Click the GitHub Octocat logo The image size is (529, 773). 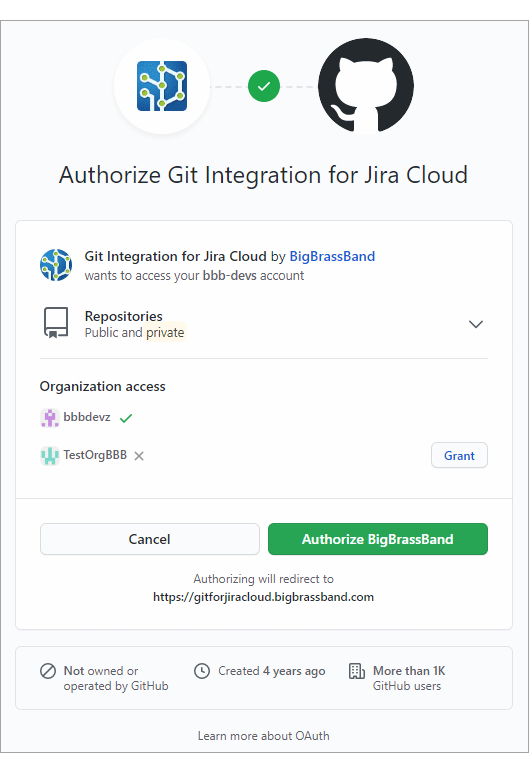(x=366, y=86)
